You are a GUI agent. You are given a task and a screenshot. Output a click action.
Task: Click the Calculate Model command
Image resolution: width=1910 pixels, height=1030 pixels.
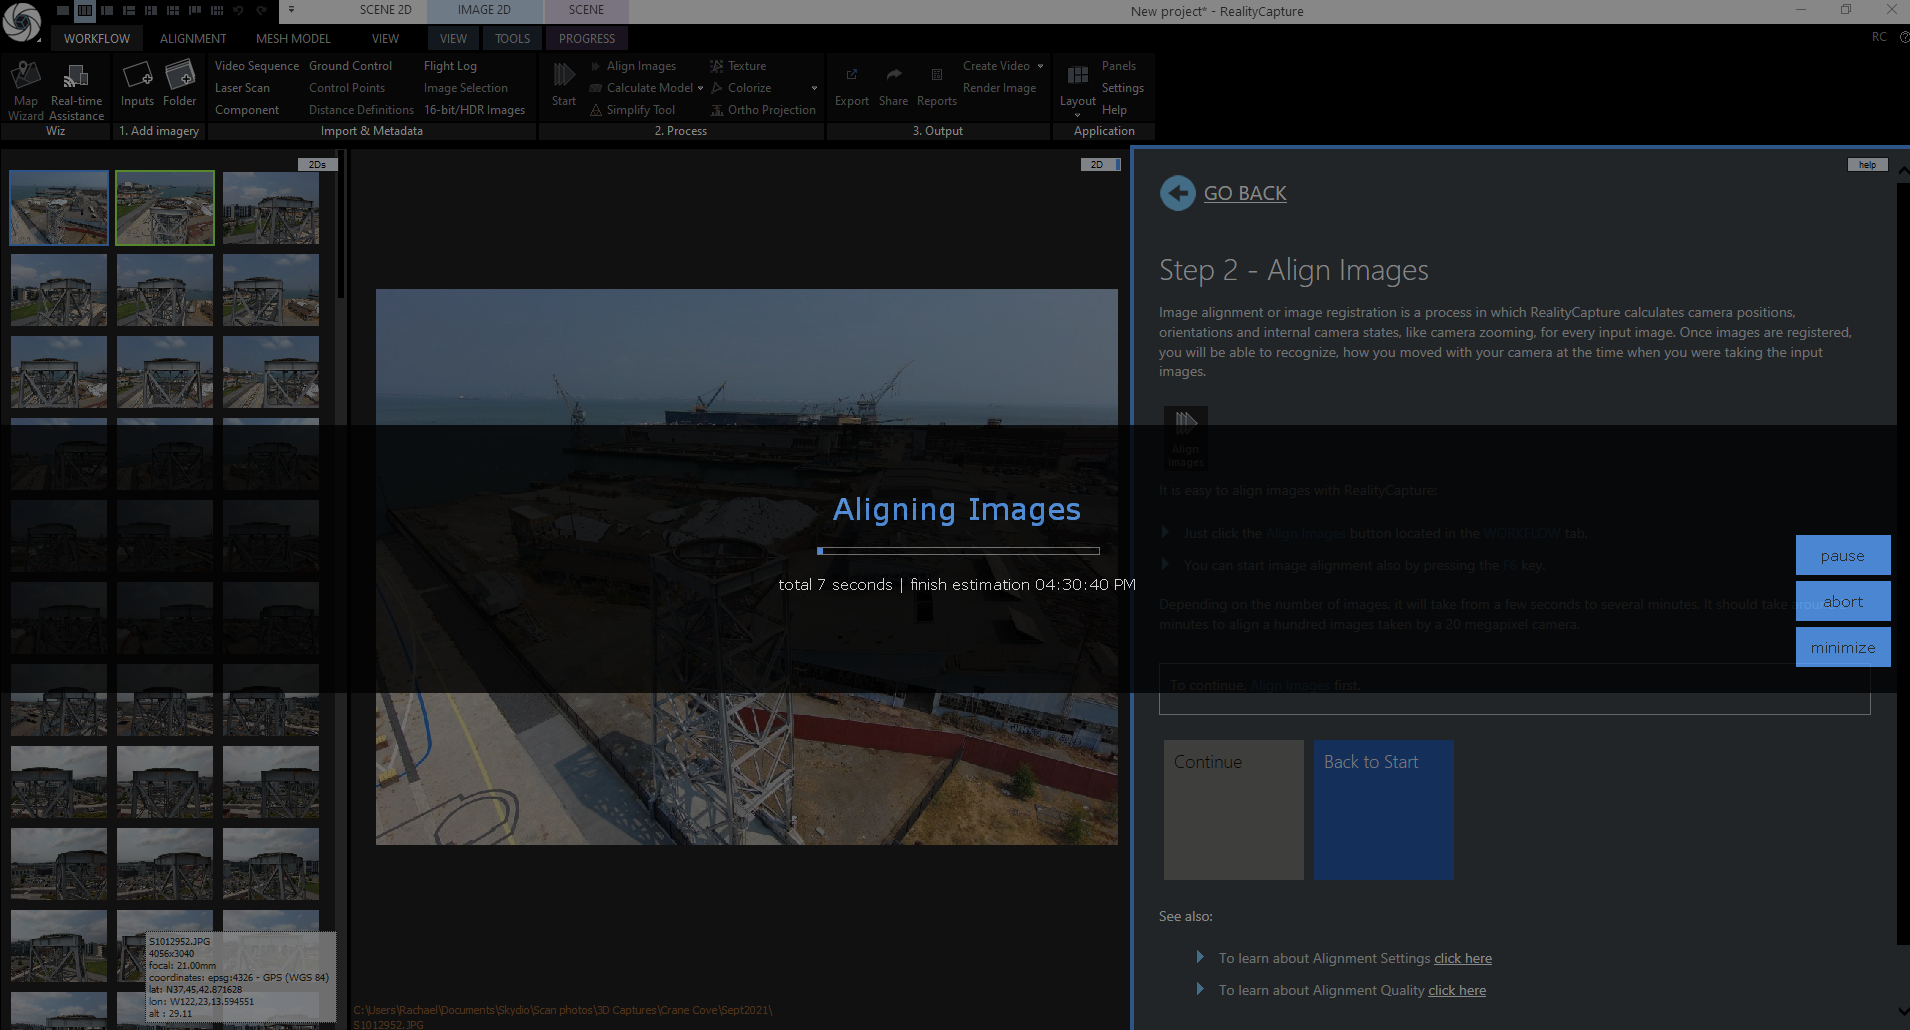[x=641, y=88]
